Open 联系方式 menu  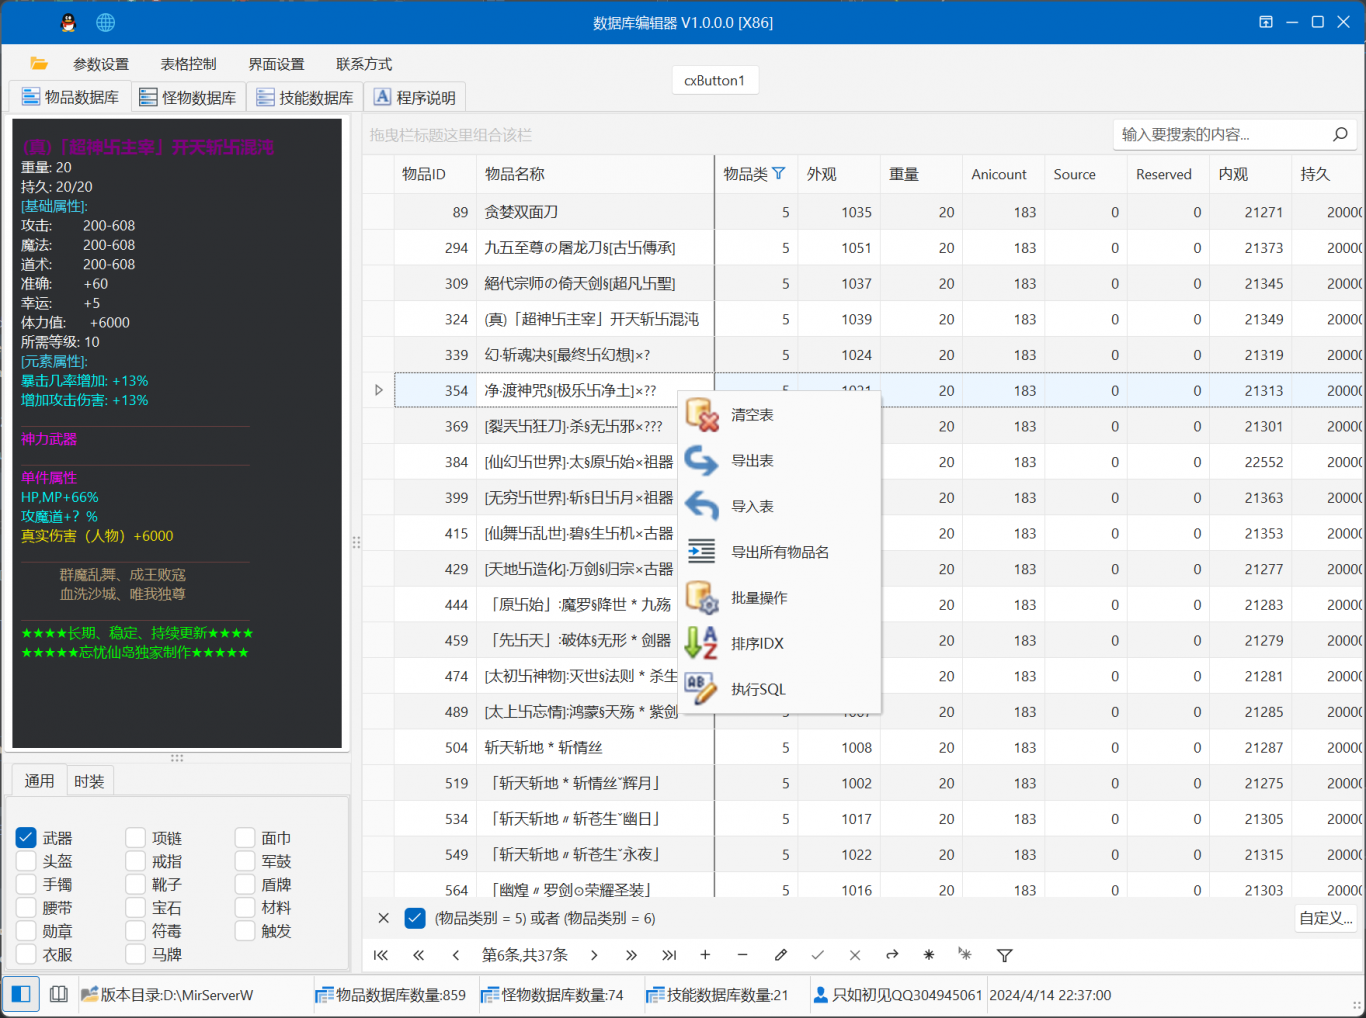coord(364,64)
